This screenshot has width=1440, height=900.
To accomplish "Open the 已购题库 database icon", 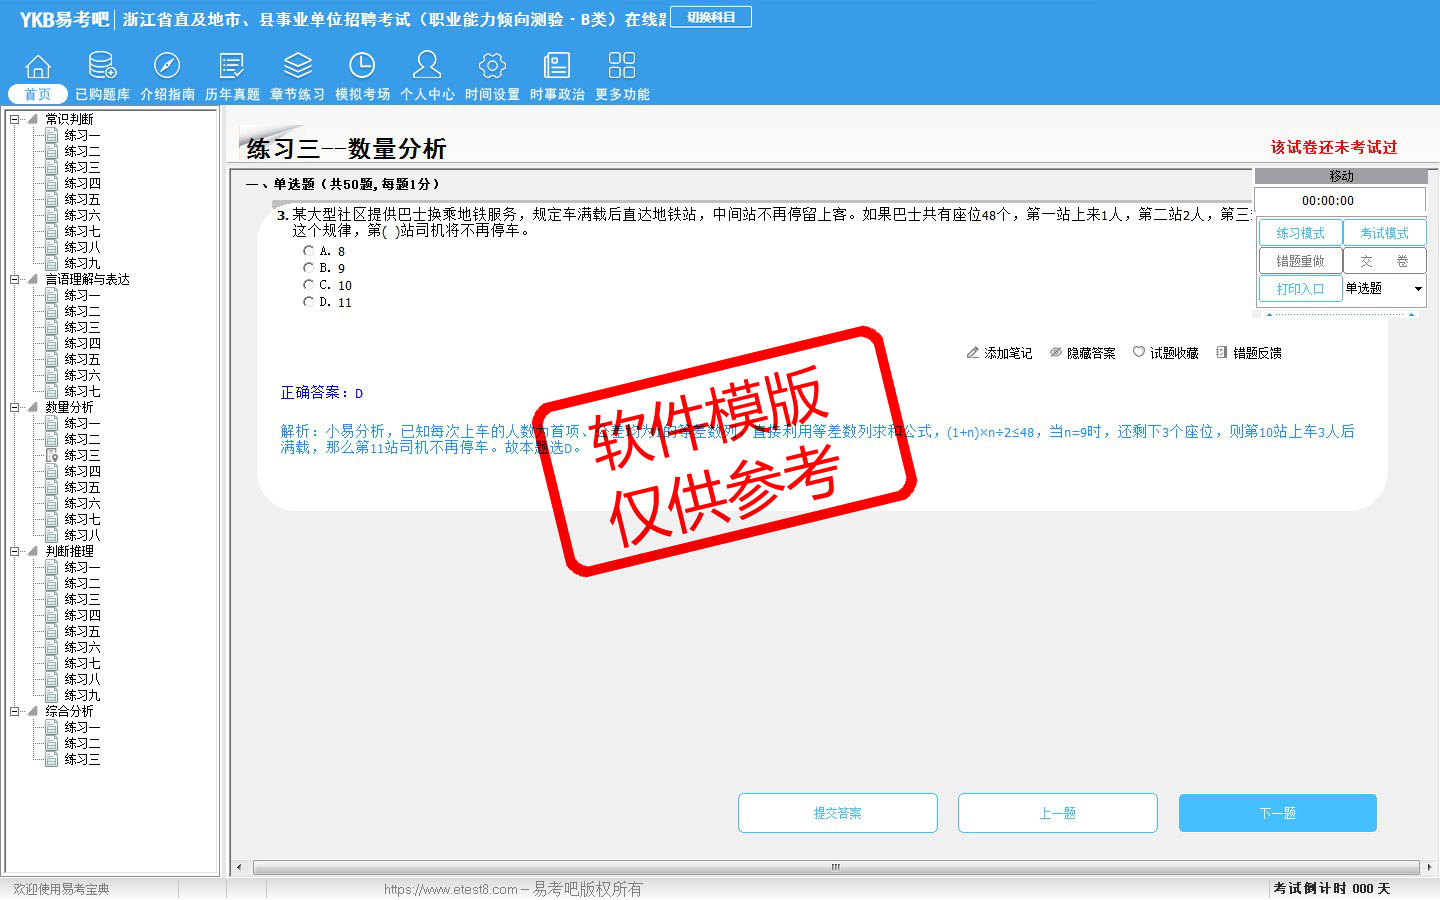I will [x=102, y=66].
